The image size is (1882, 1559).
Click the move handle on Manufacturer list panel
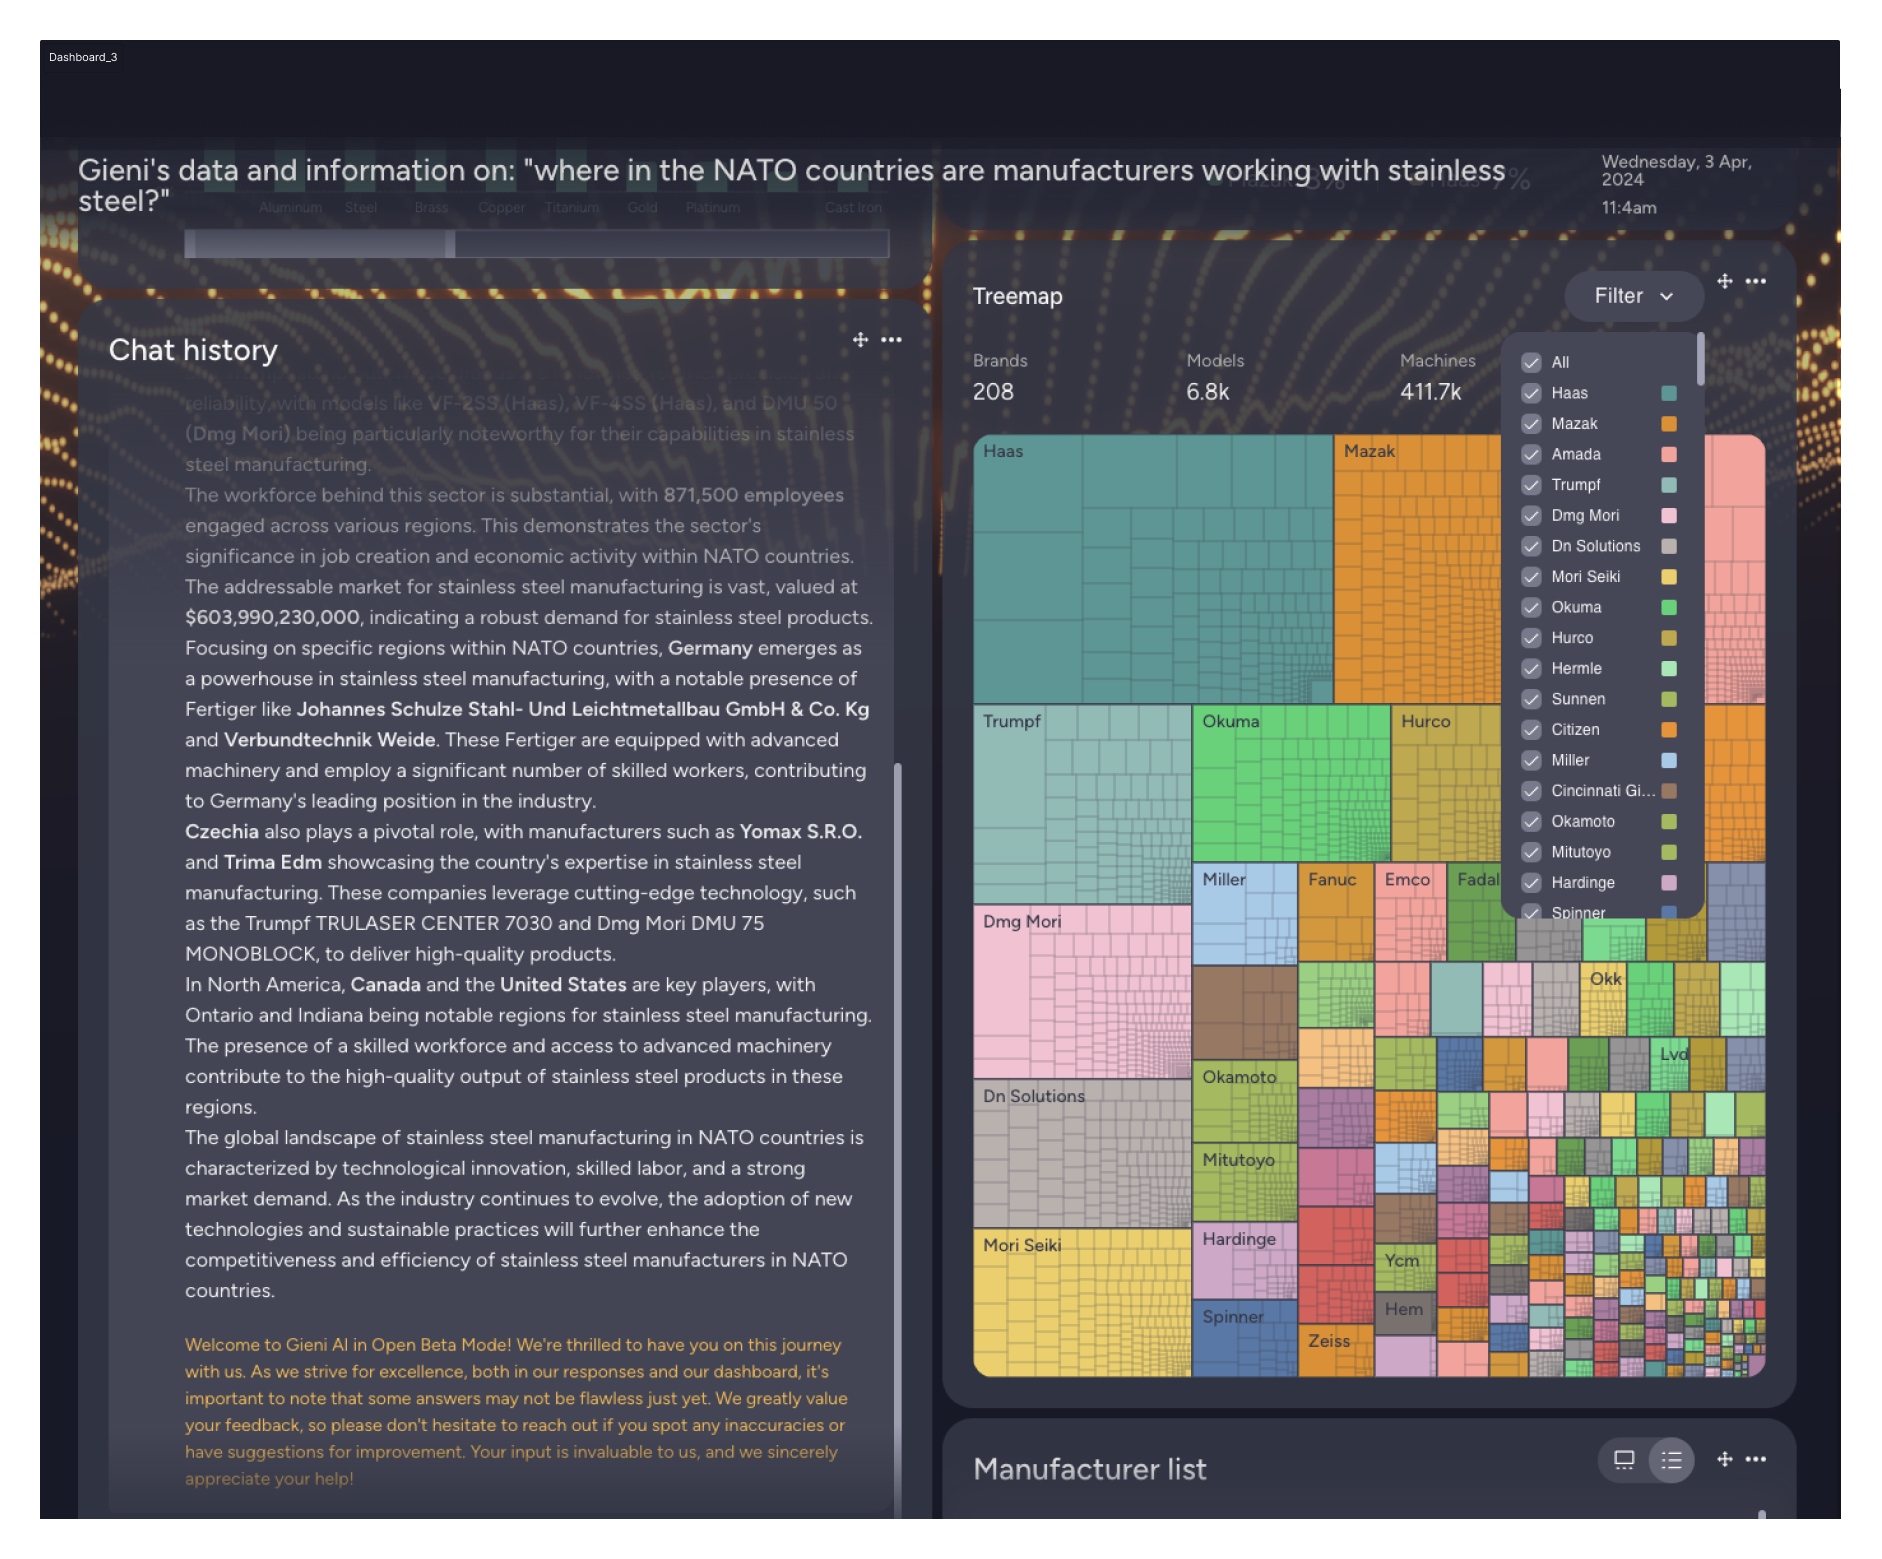[x=1724, y=1460]
